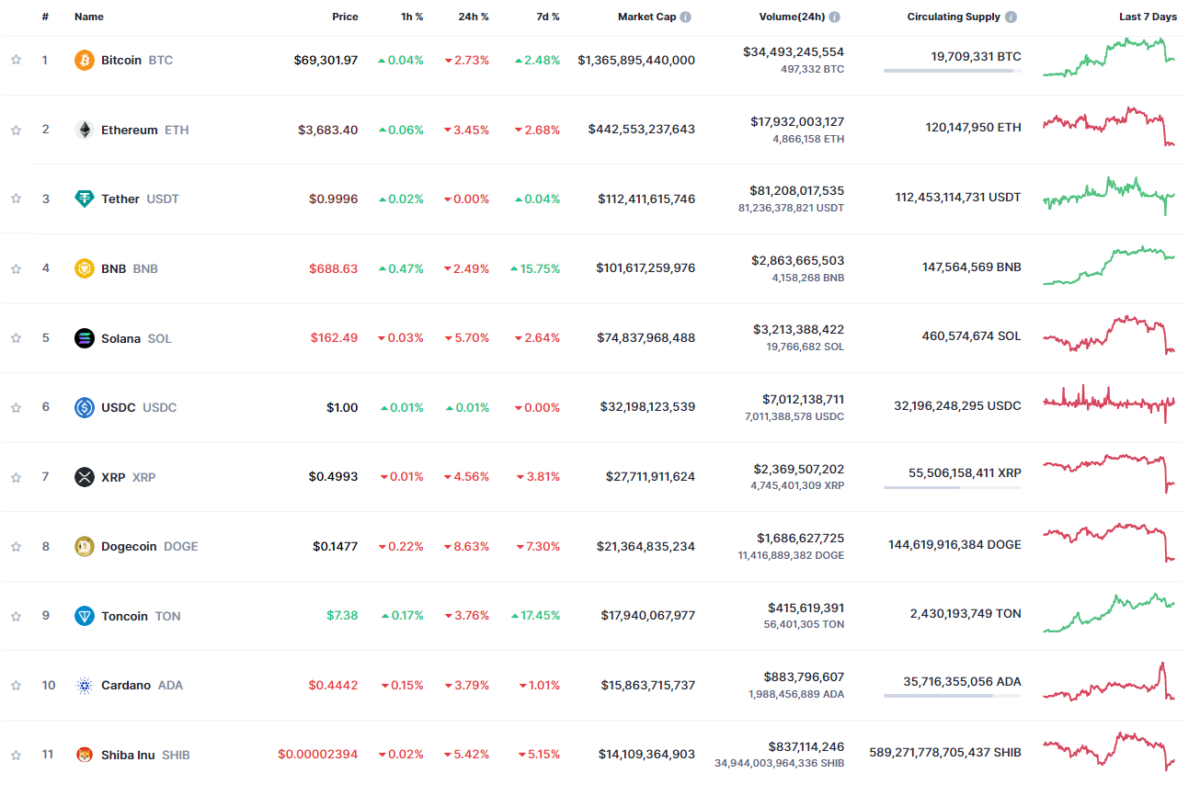
Task: Open the Tether USDT coin page
Action: [140, 199]
